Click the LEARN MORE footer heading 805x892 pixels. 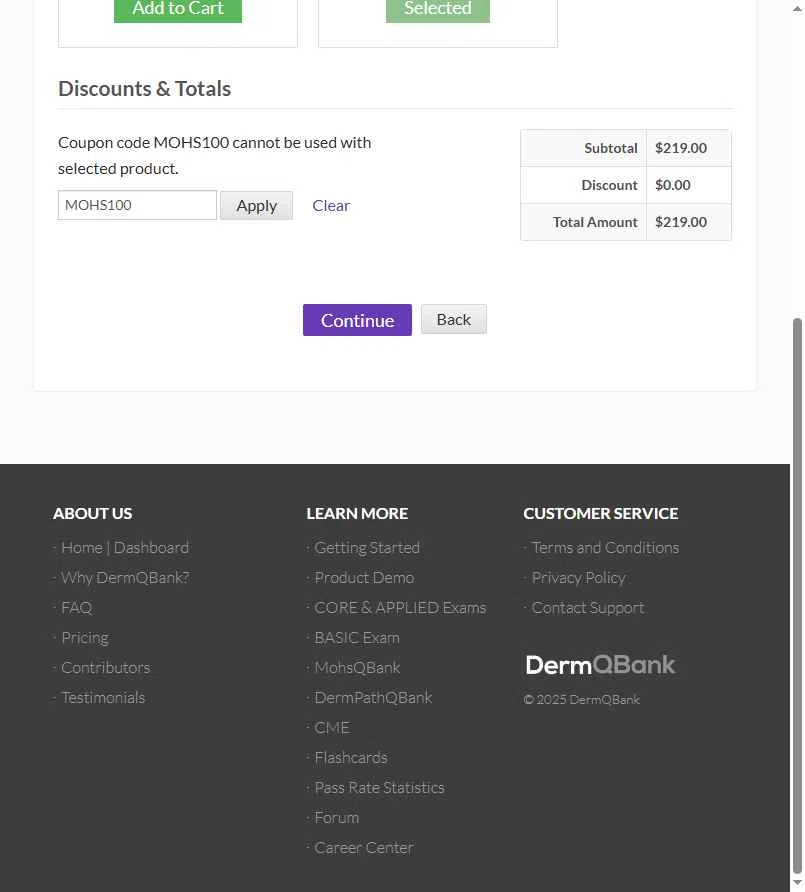click(x=357, y=513)
